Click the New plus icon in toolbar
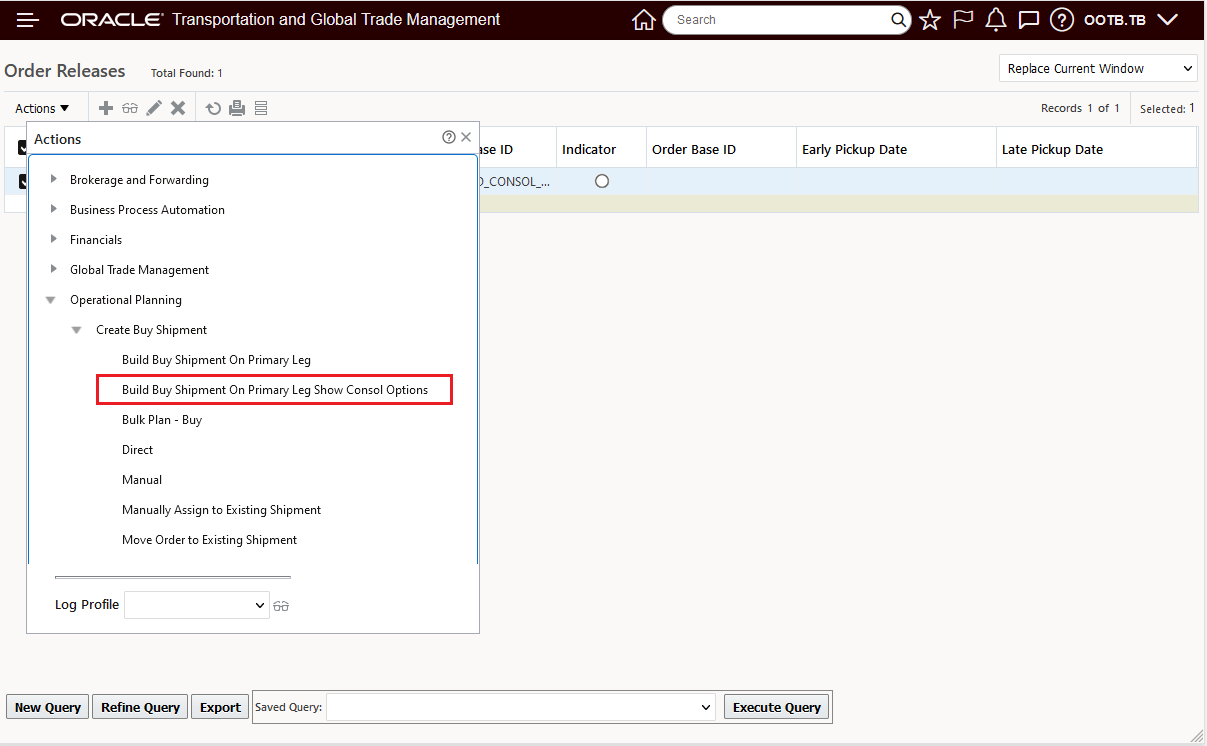1207x746 pixels. [105, 108]
